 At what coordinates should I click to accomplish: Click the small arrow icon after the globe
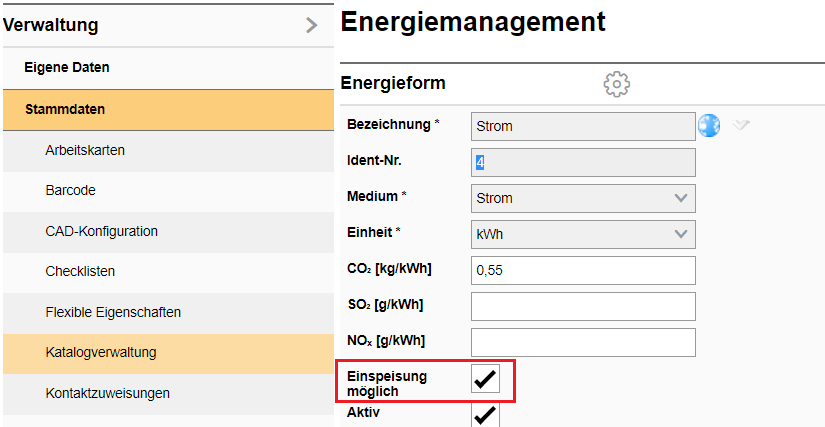(741, 125)
